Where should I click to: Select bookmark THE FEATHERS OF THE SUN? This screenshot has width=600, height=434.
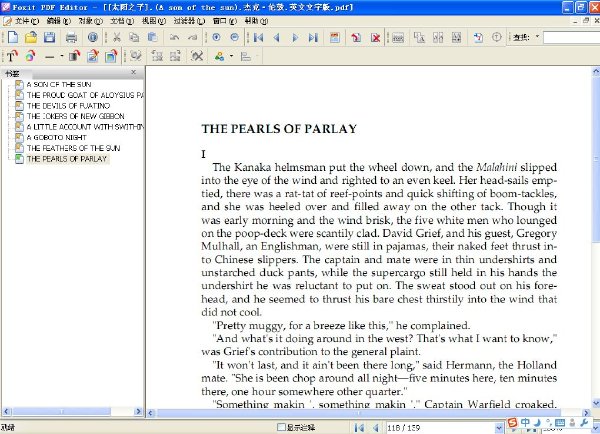(x=73, y=148)
